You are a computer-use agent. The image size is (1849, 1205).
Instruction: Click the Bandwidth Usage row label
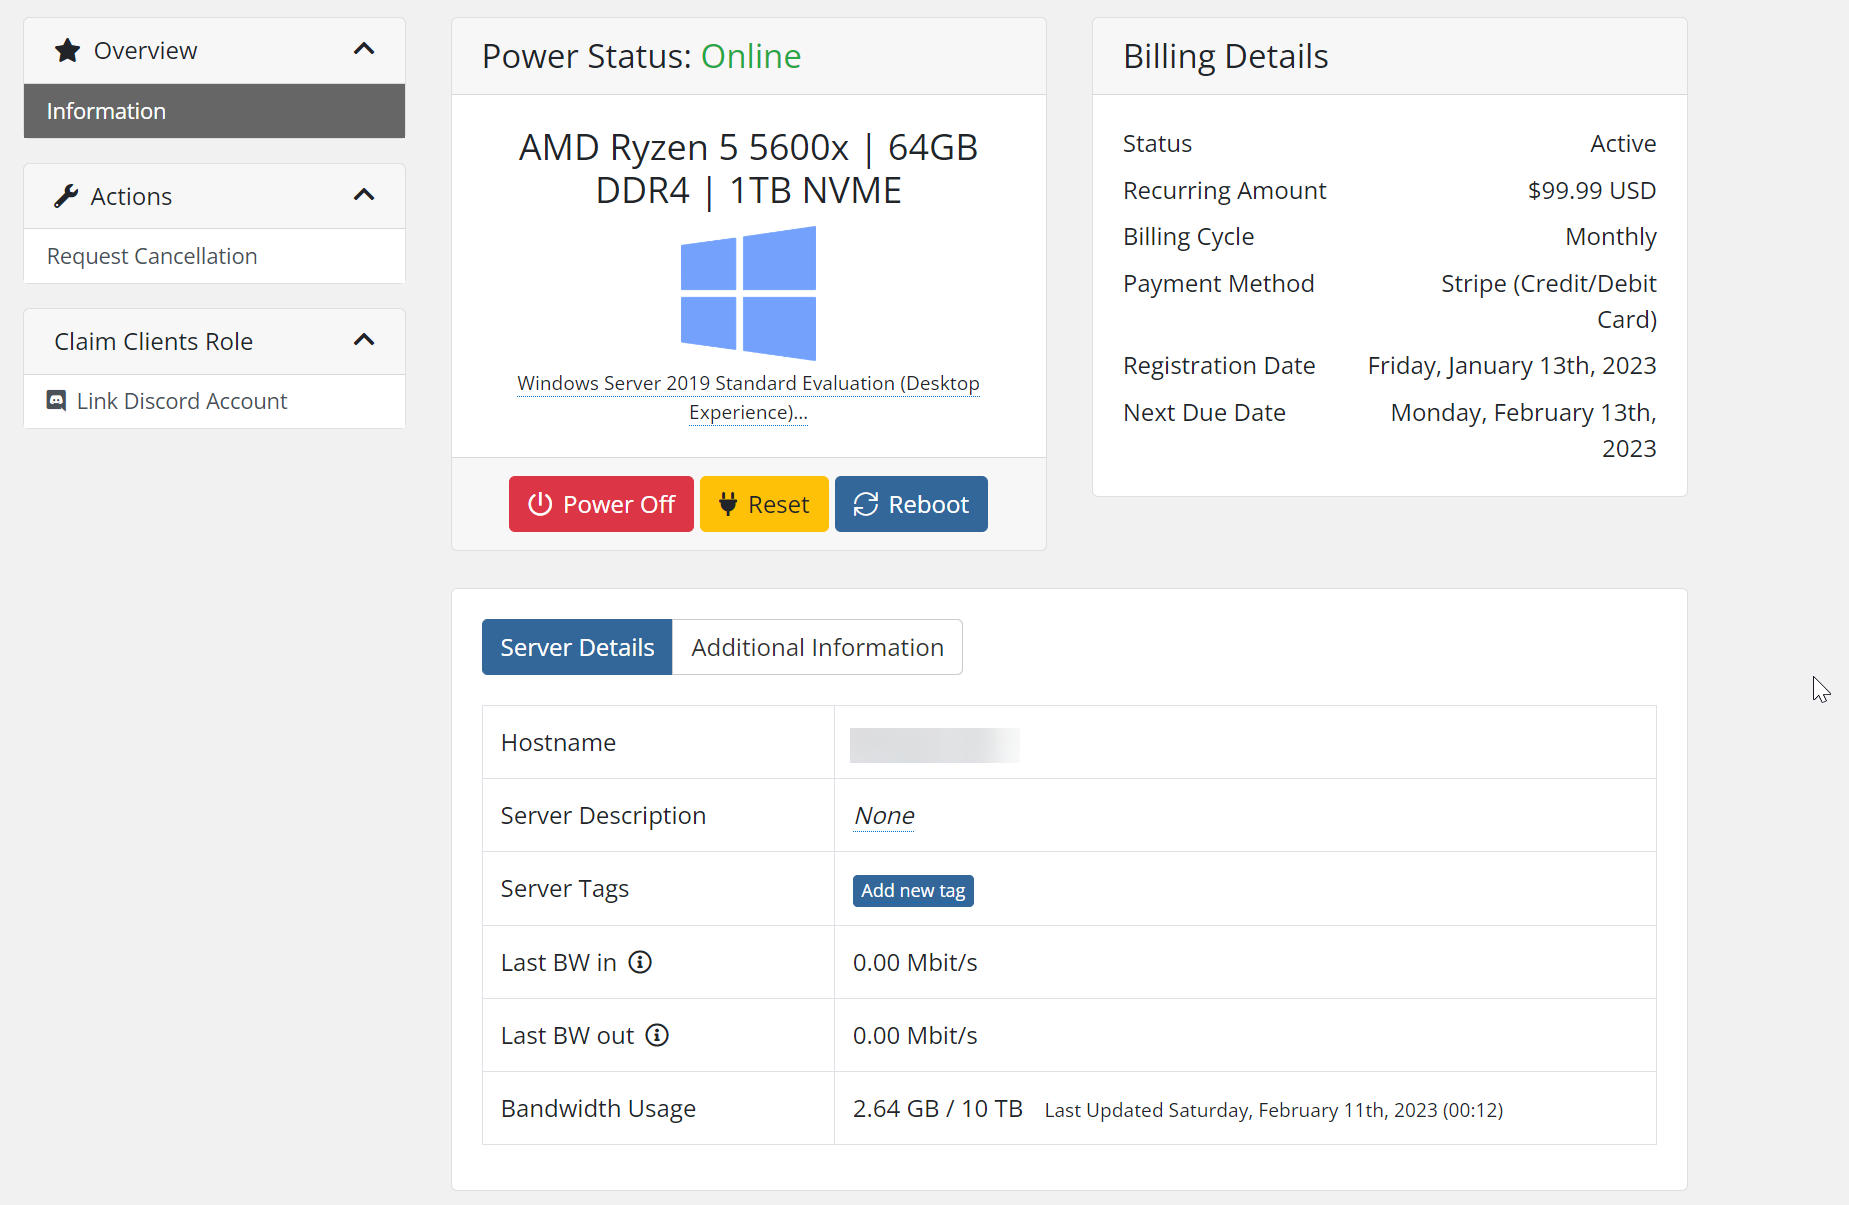(x=598, y=1108)
